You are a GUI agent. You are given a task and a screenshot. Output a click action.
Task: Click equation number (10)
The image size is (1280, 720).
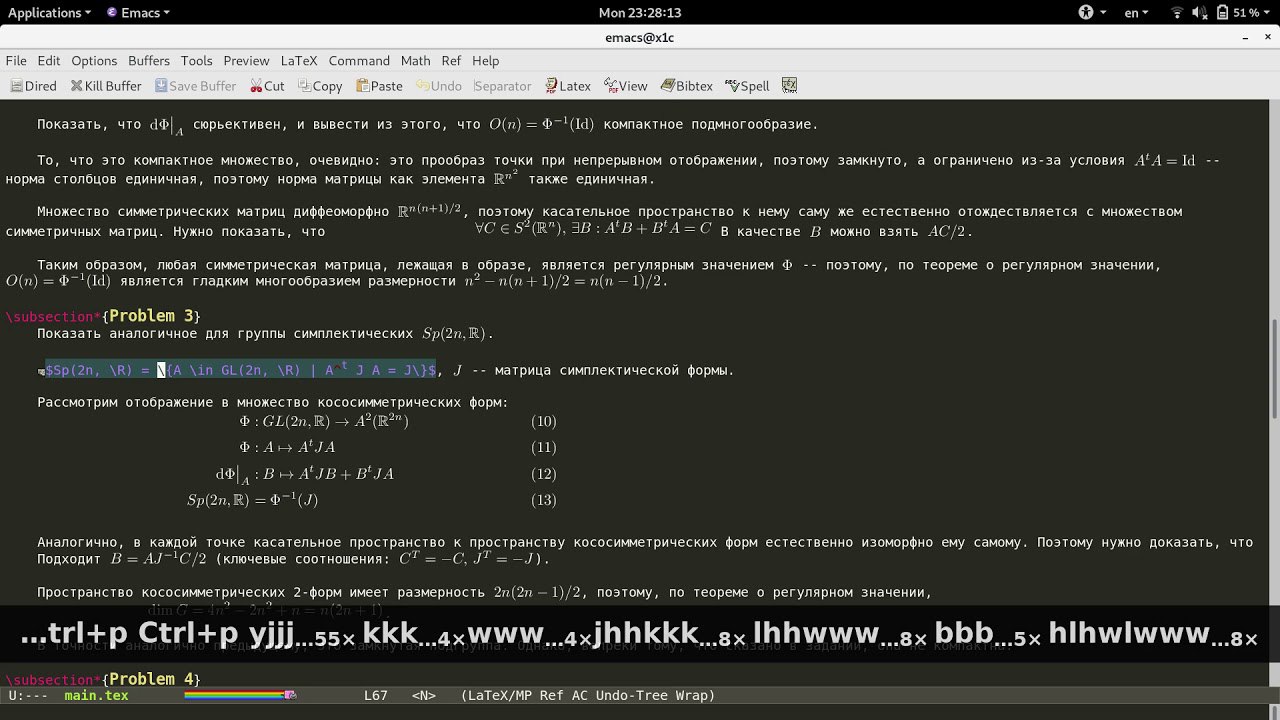(544, 422)
